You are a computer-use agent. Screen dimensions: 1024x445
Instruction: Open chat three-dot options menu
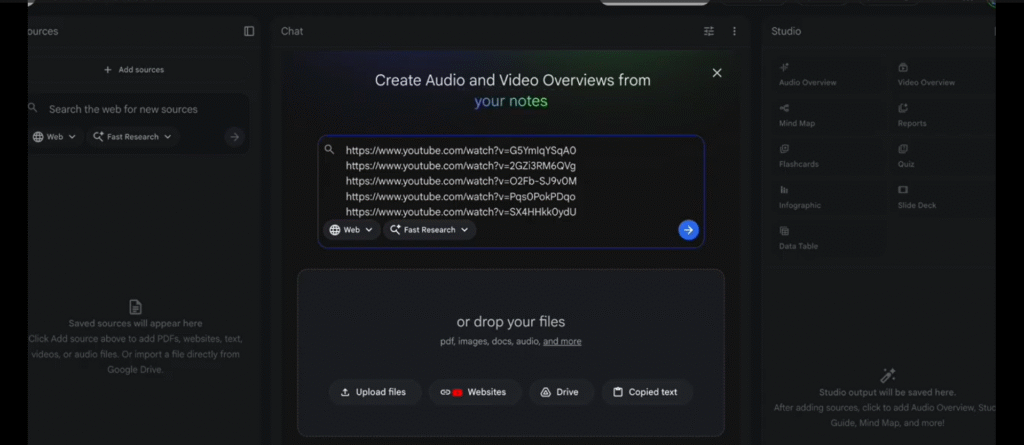point(734,31)
